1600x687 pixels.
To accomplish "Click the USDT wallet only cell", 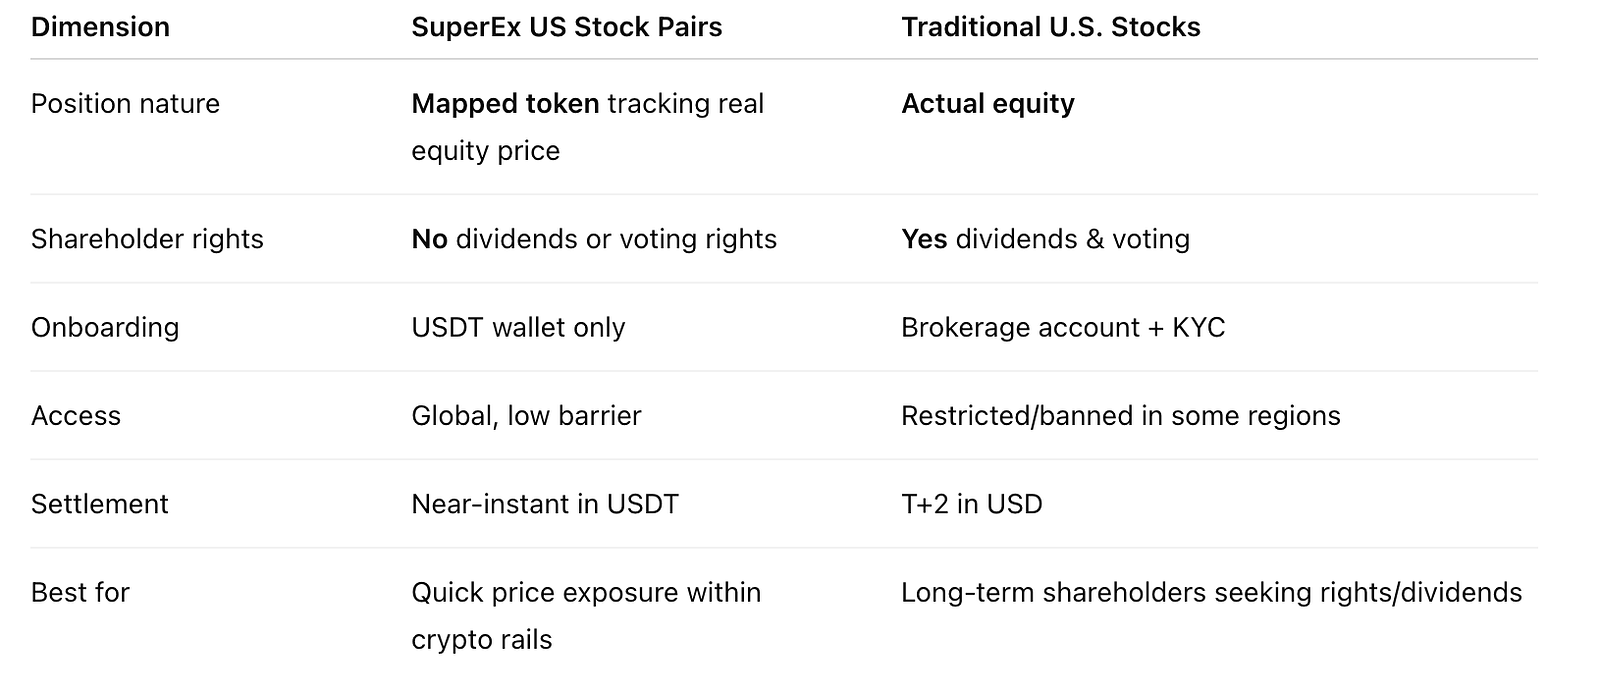I will (518, 328).
